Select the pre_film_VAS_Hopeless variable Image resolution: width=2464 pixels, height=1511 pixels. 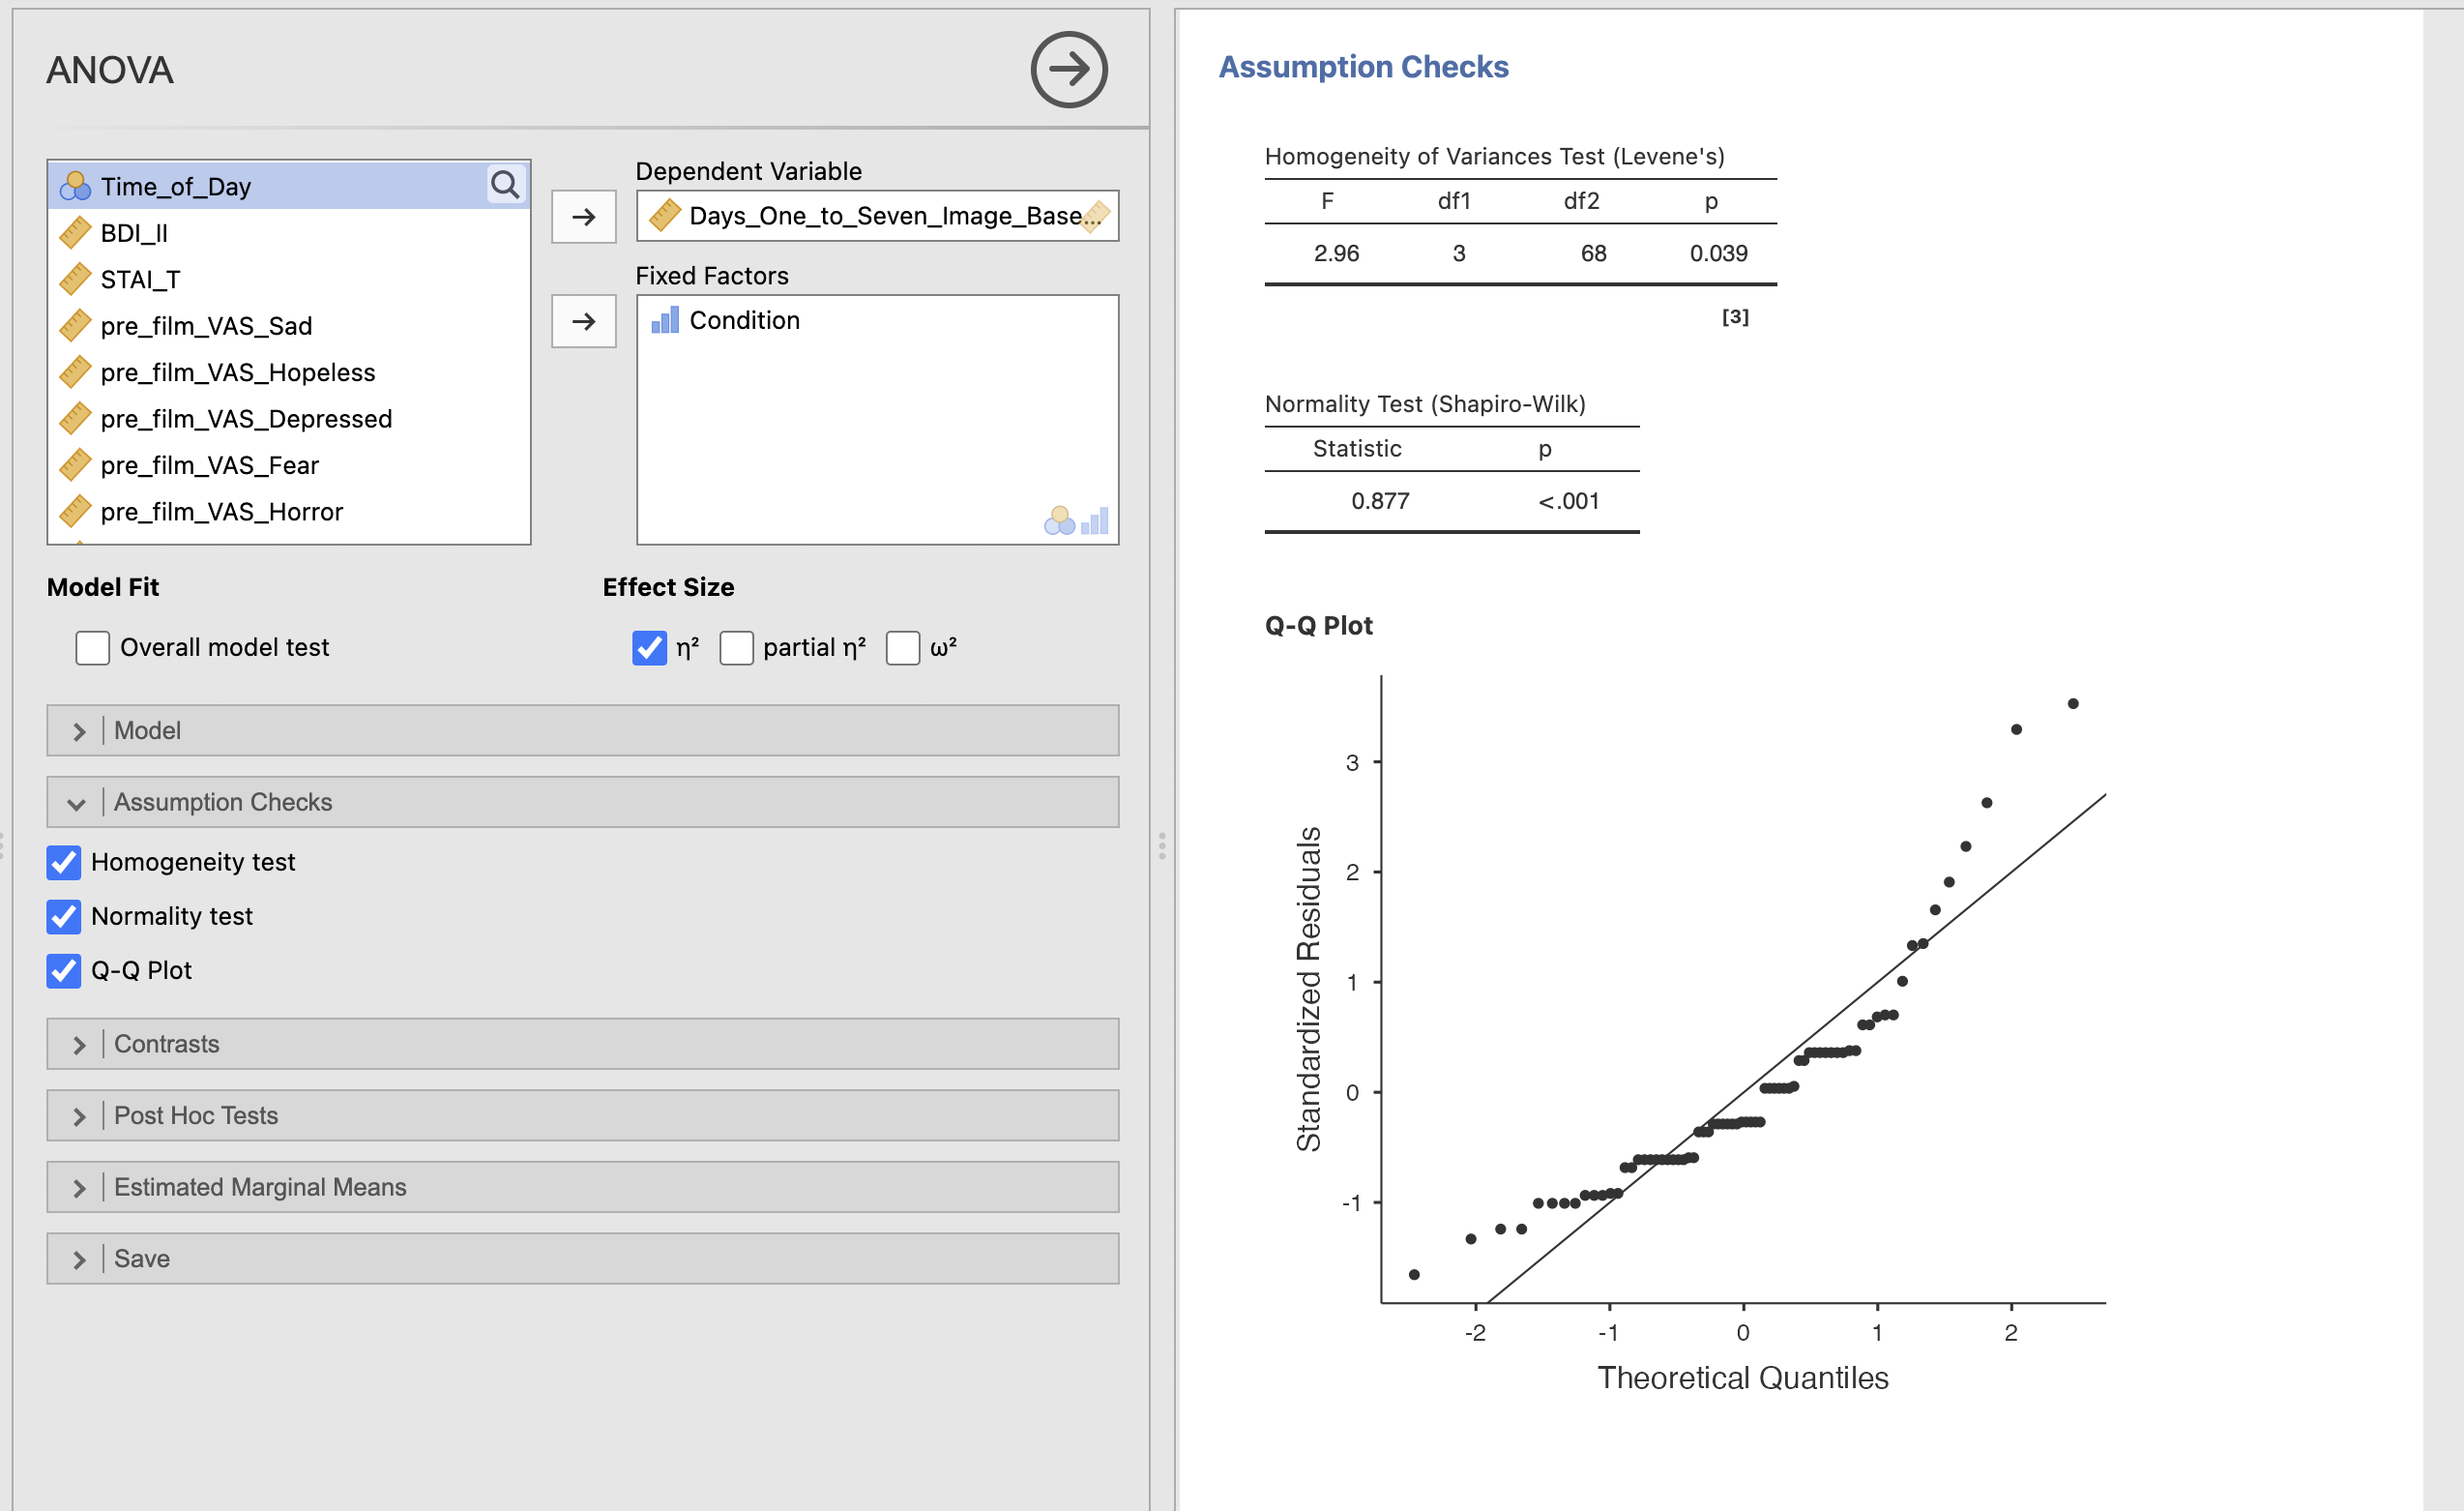click(x=288, y=372)
